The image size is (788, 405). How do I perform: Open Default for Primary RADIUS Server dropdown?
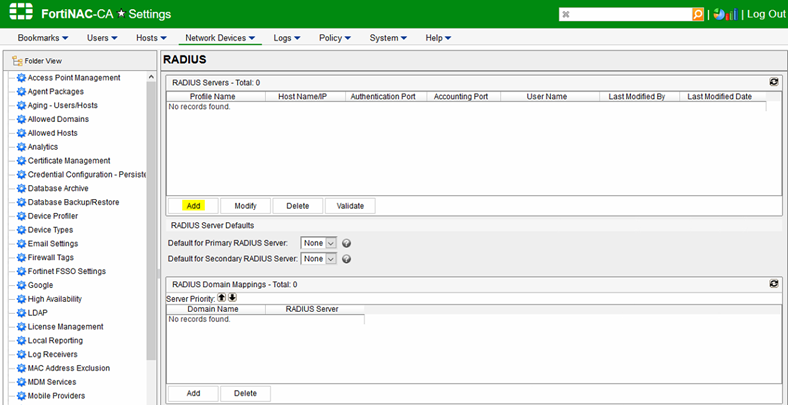318,243
